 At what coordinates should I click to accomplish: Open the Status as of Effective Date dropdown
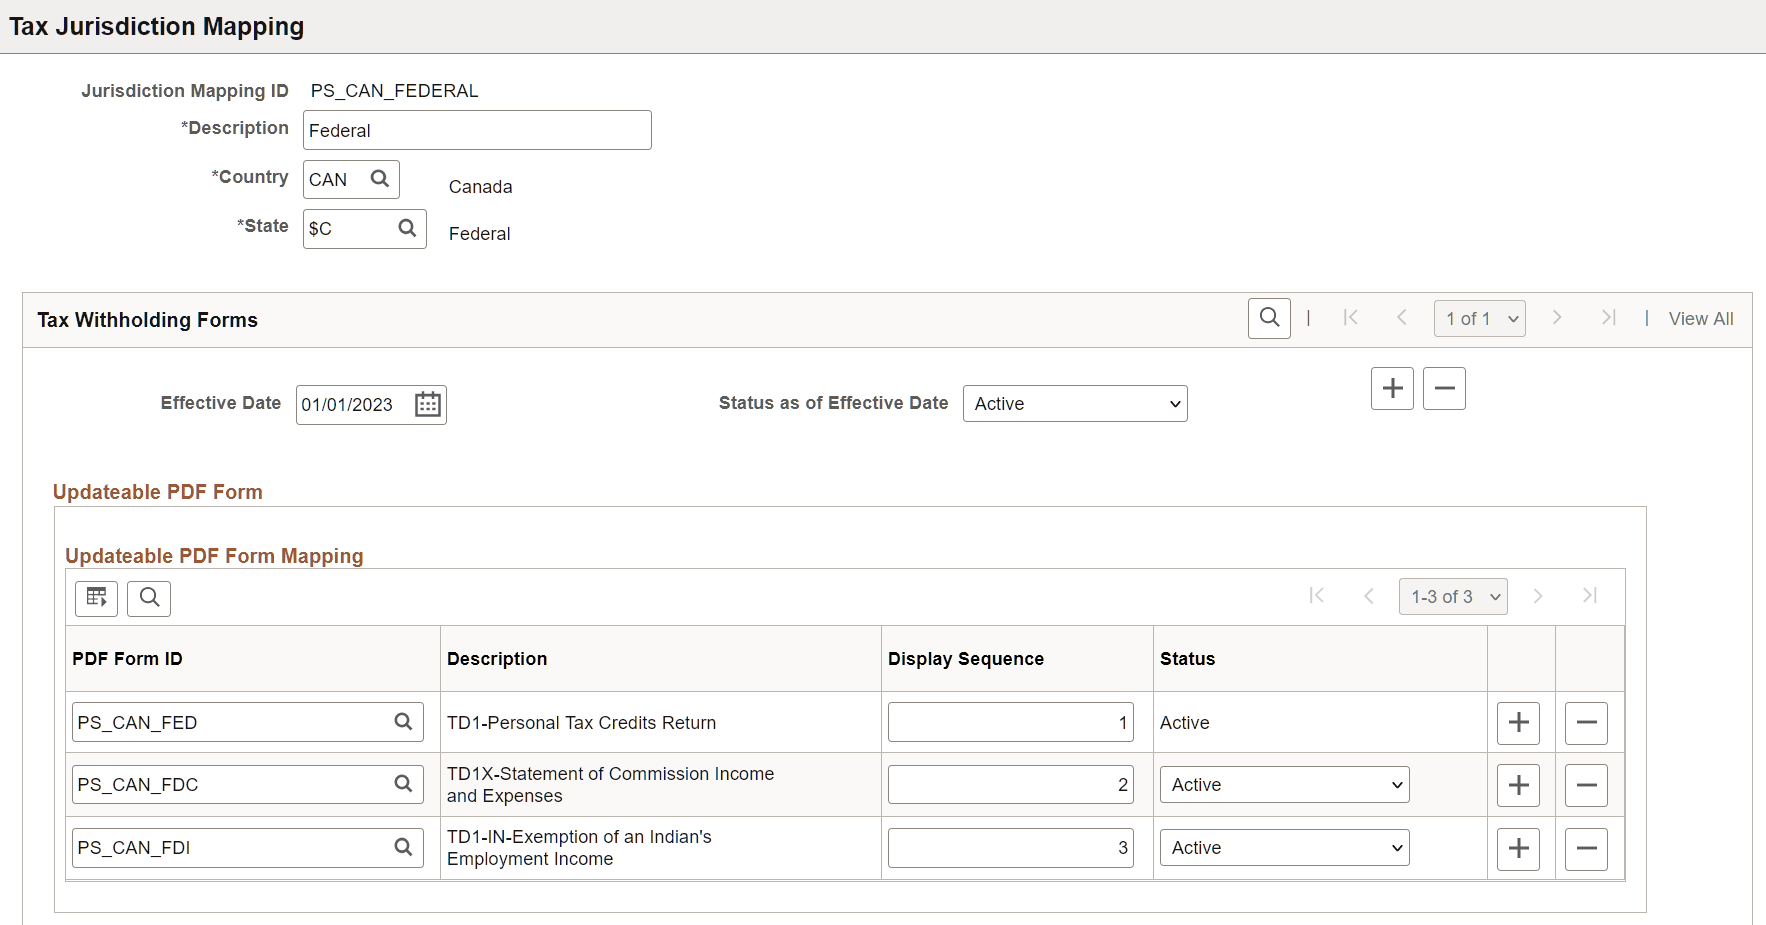click(x=1074, y=403)
